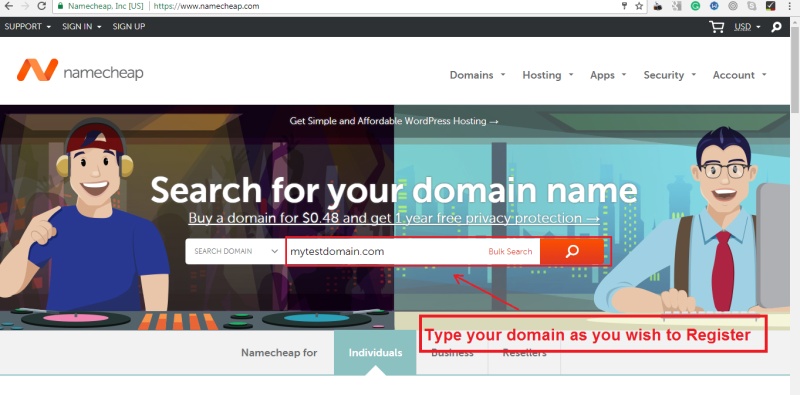Screen dimensions: 800x395
Task: Reload the page with refresh icon
Action: coord(42,7)
